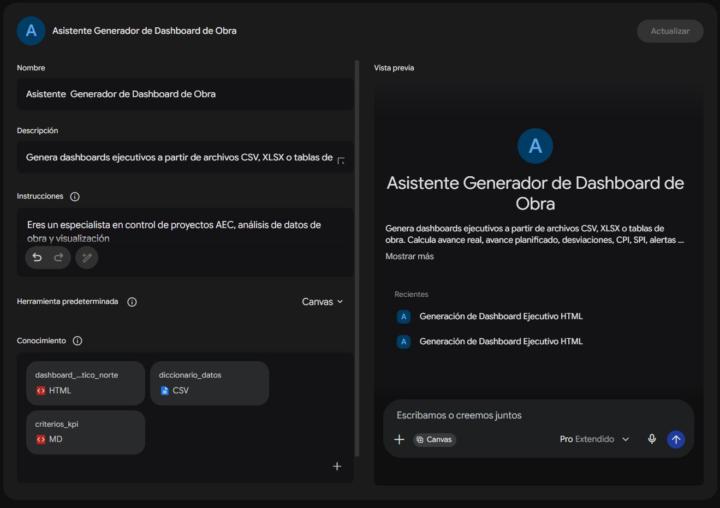720x508 pixels.
Task: Click into the Instrucciones text area
Action: click(185, 231)
